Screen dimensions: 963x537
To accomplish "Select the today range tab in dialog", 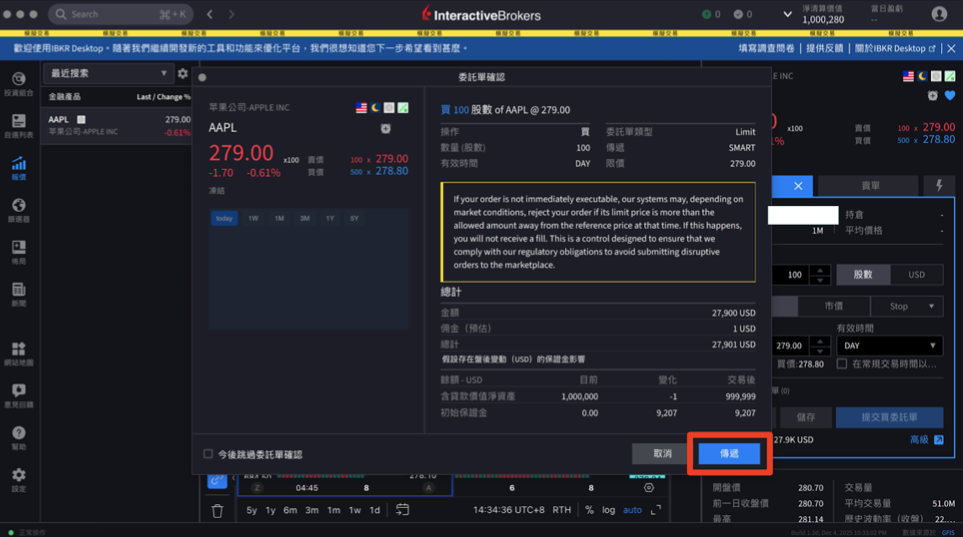I will [224, 218].
